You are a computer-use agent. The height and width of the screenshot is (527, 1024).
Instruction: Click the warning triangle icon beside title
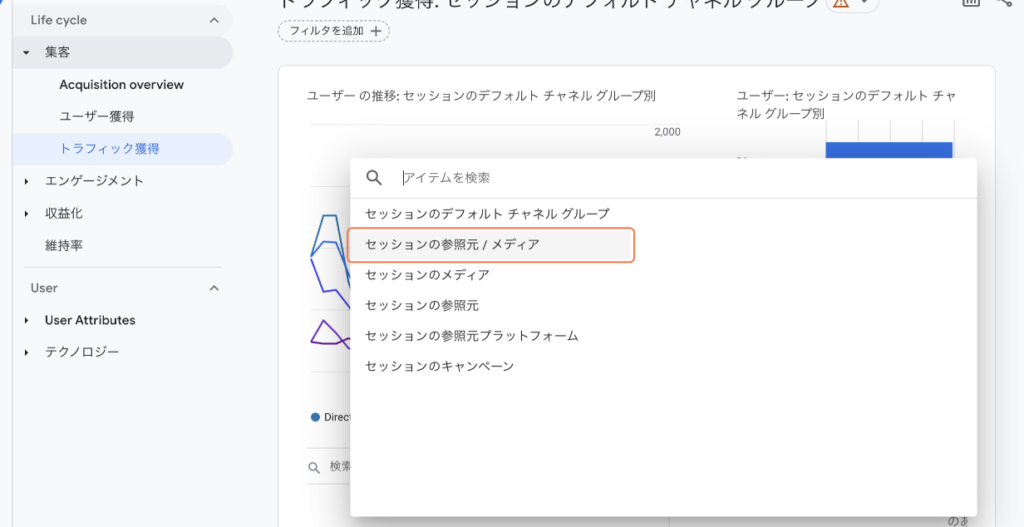(841, 3)
